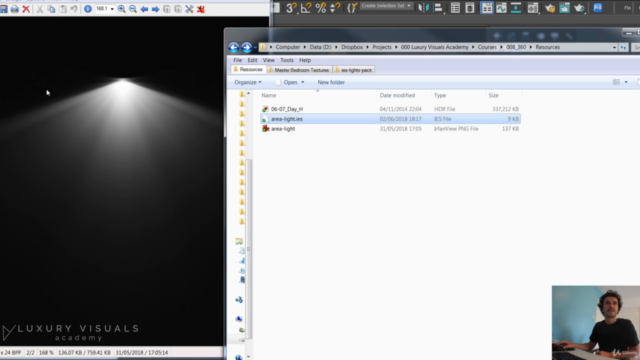Sort files by Date modified column
The height and width of the screenshot is (360, 640).
click(x=397, y=96)
